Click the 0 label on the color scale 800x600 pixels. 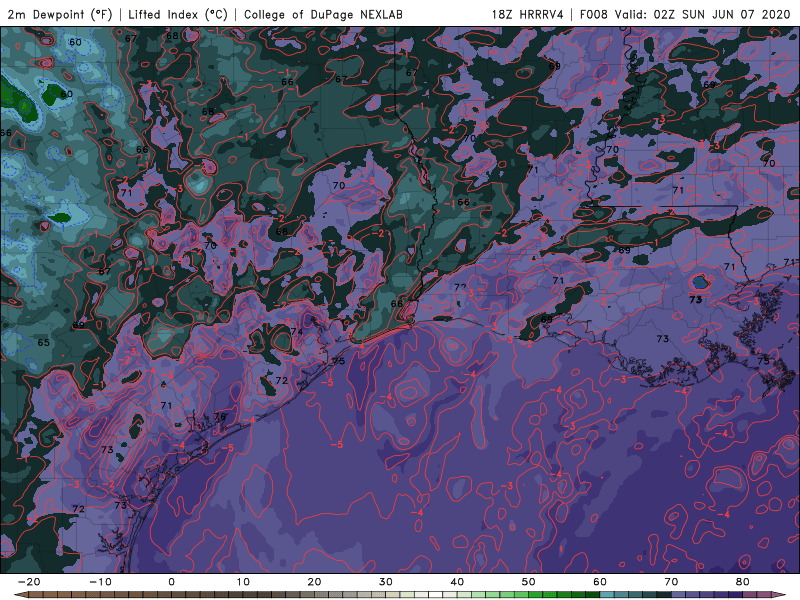pos(171,582)
